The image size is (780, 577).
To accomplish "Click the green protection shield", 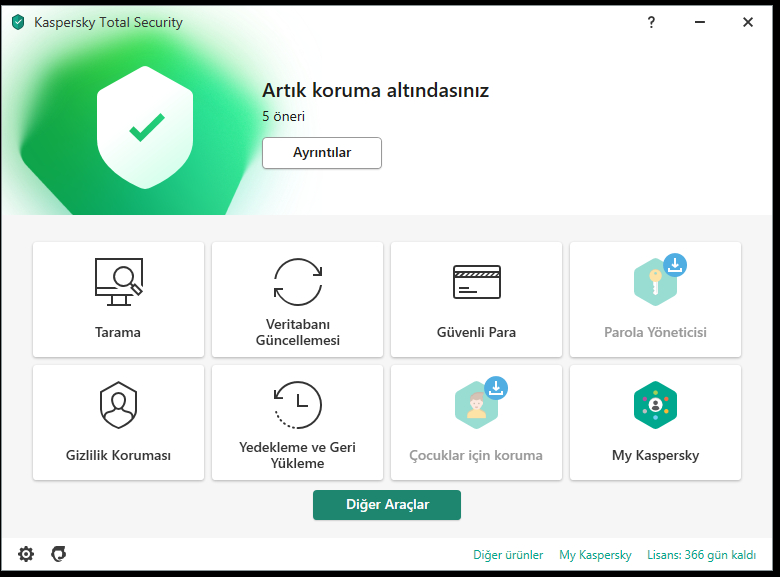I will click(x=145, y=127).
